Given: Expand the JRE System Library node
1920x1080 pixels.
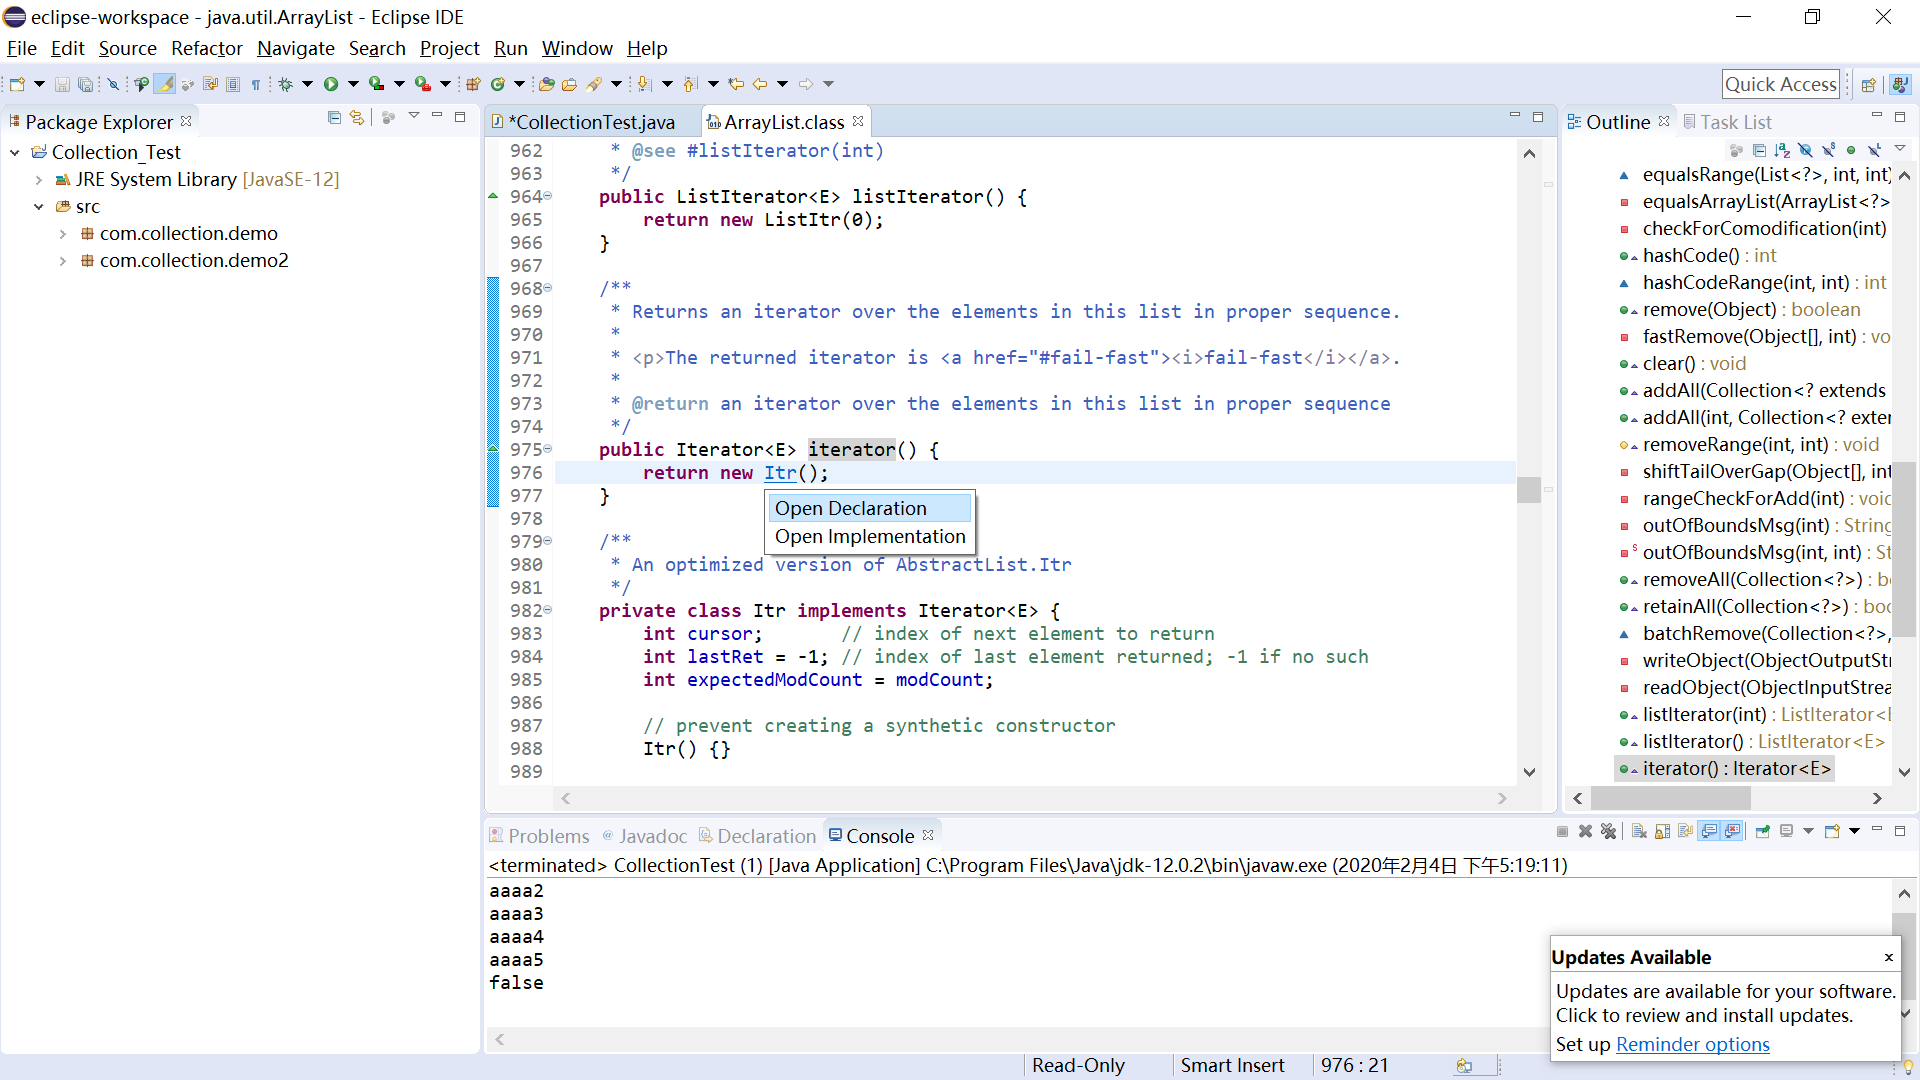Looking at the screenshot, I should pyautogui.click(x=38, y=180).
